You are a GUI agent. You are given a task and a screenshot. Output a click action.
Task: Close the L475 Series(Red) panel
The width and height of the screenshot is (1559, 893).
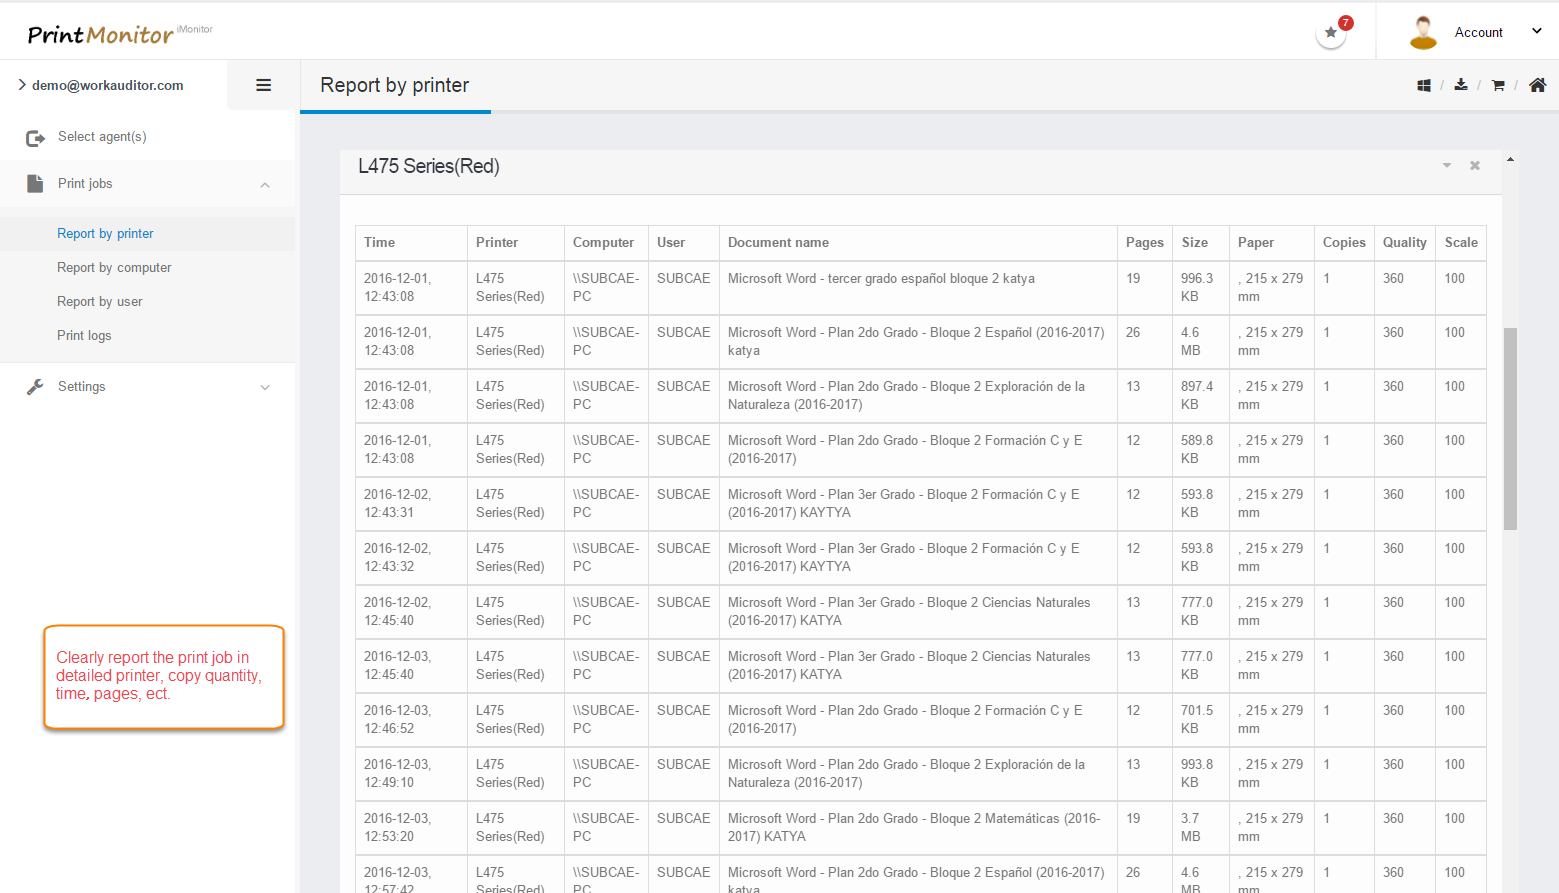pyautogui.click(x=1475, y=166)
